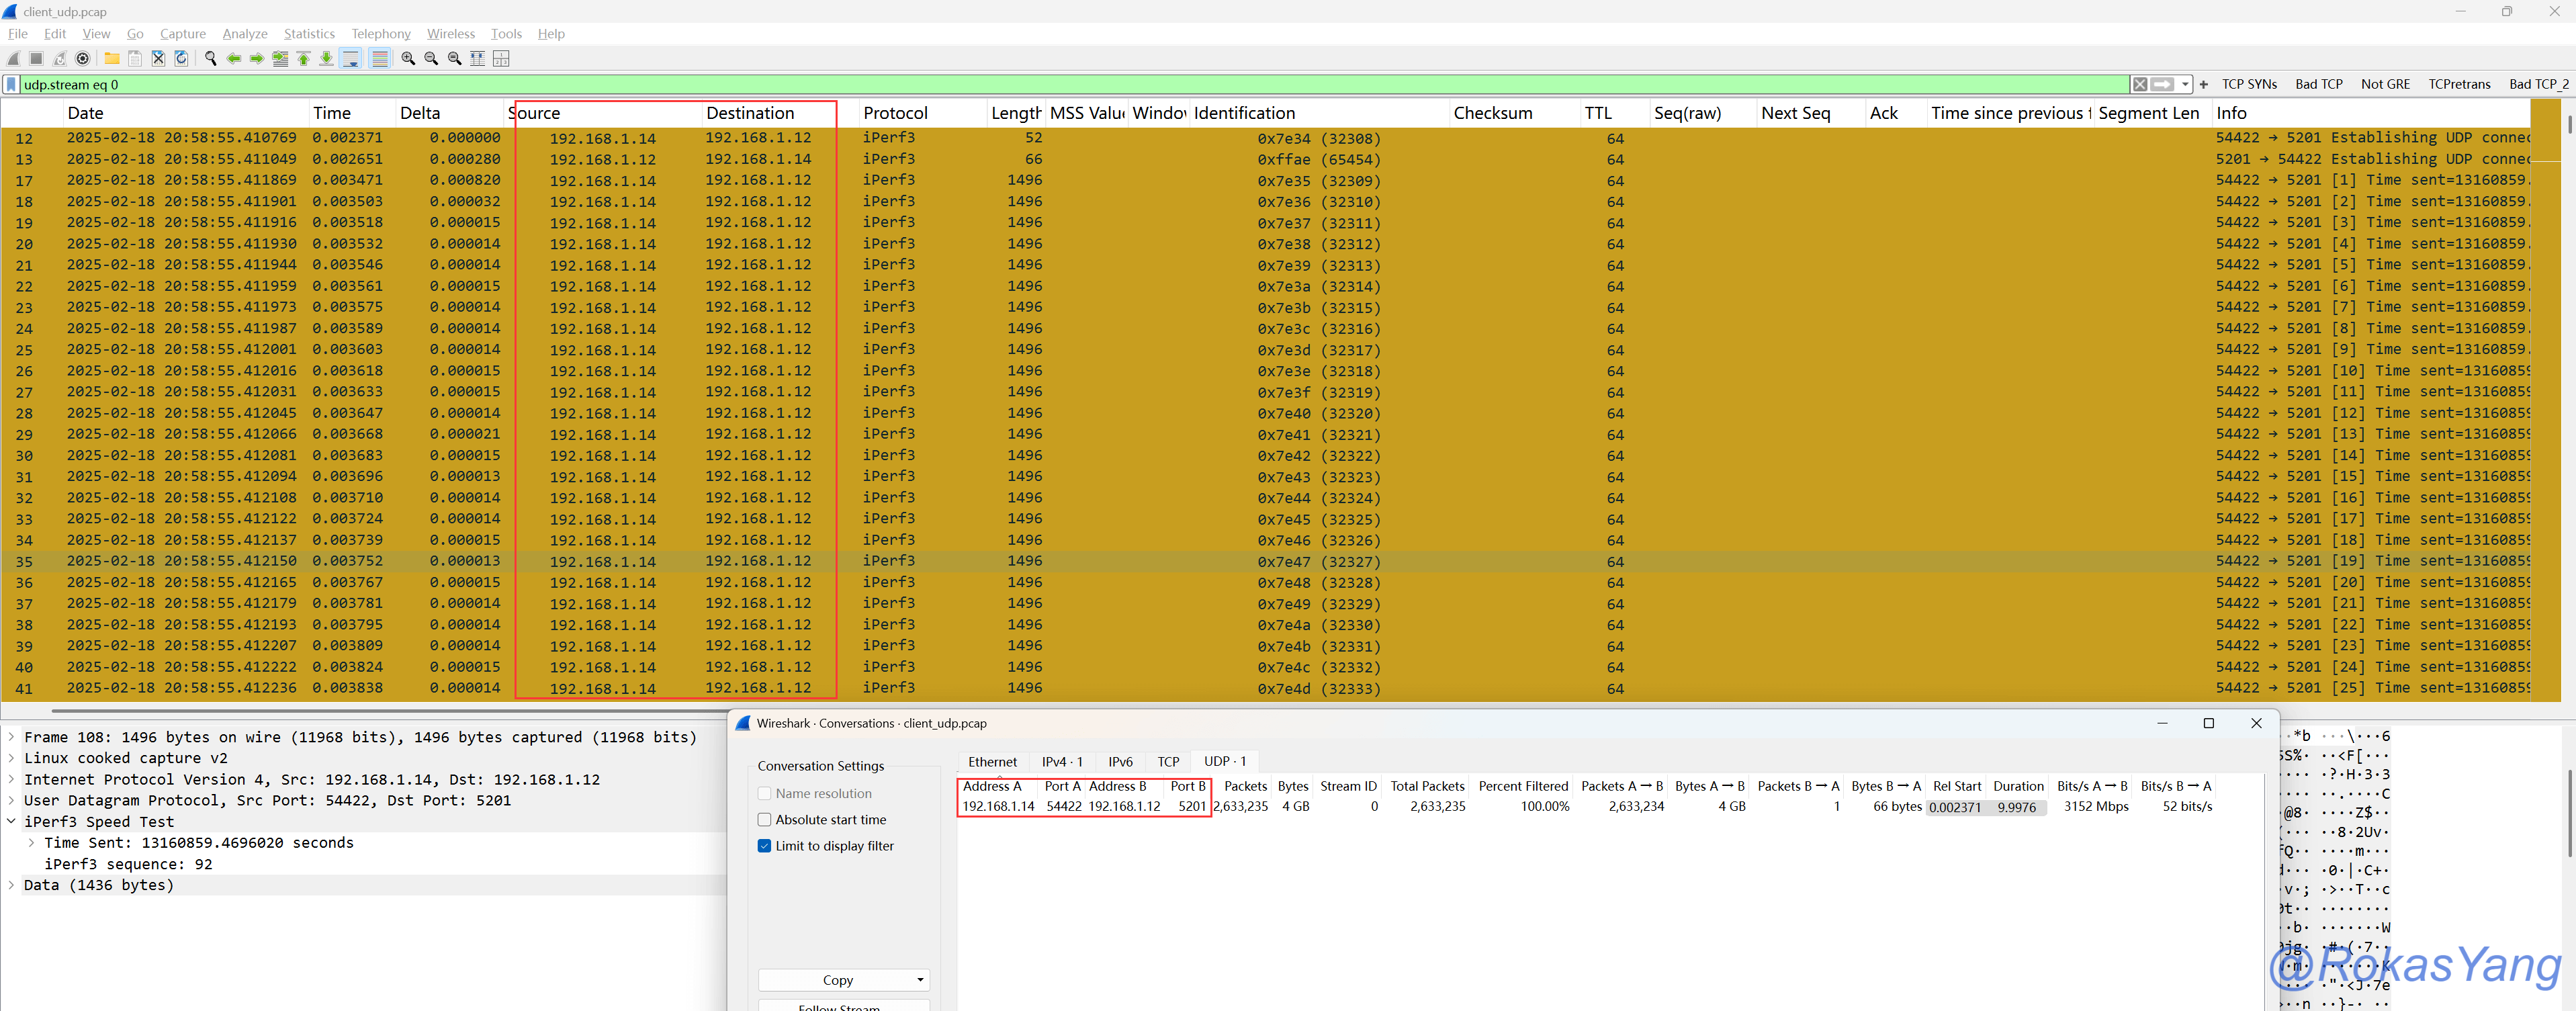
Task: Enable the Name resolution checkbox
Action: point(765,793)
